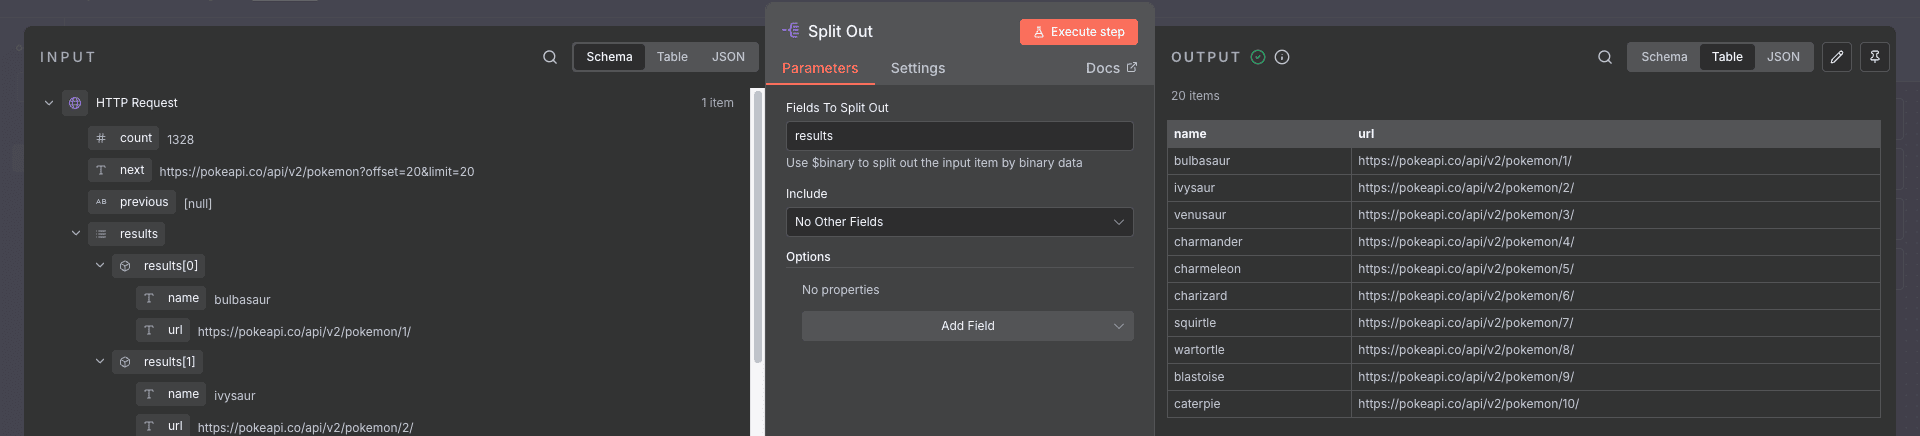Screen dimensions: 1920x436
Task: Click the url column header in output
Action: coord(1616,134)
